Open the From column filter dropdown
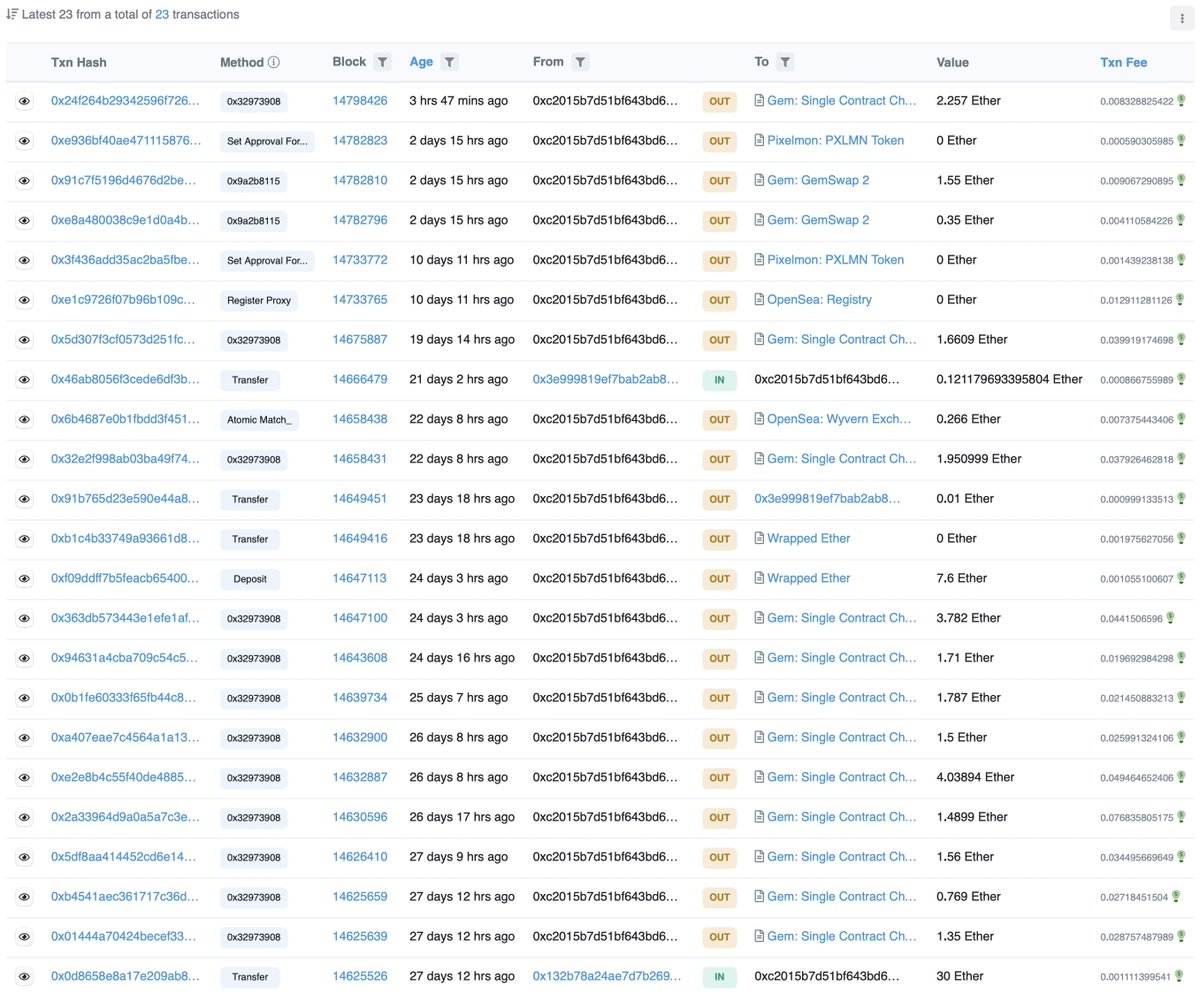Screen dimensions: 1200x1001 coord(580,61)
